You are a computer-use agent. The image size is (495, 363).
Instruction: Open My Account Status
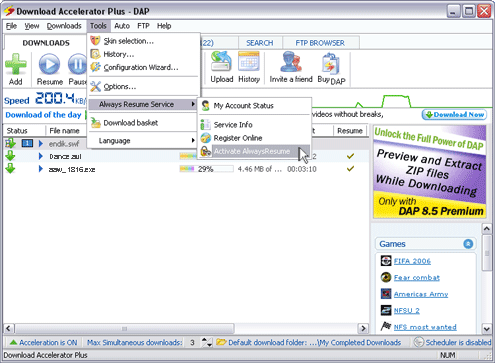[x=255, y=106]
